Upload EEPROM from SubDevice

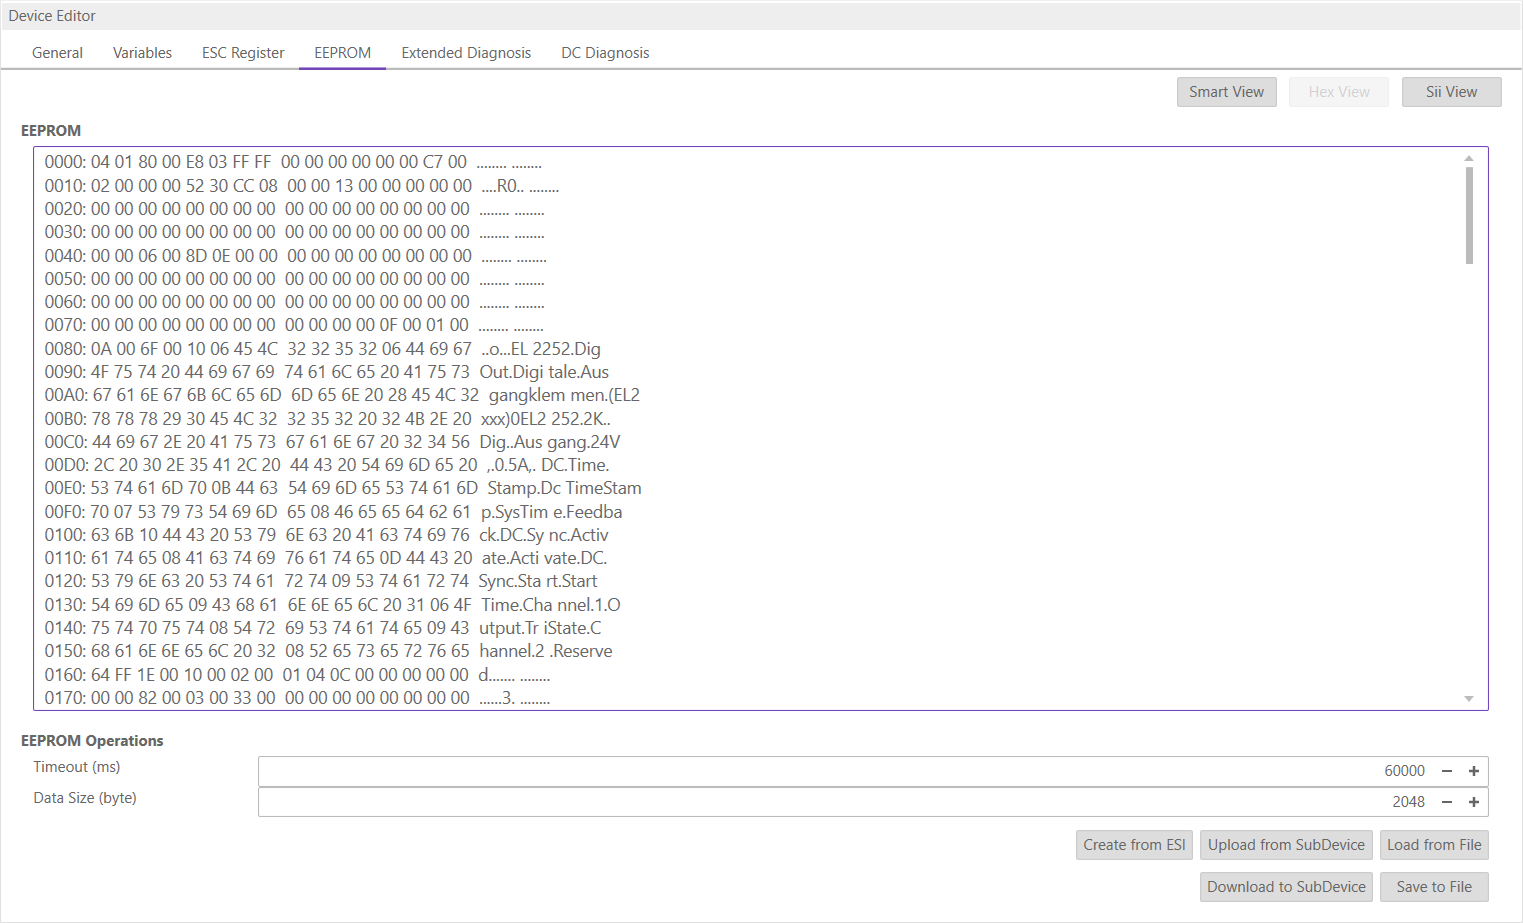tap(1286, 844)
